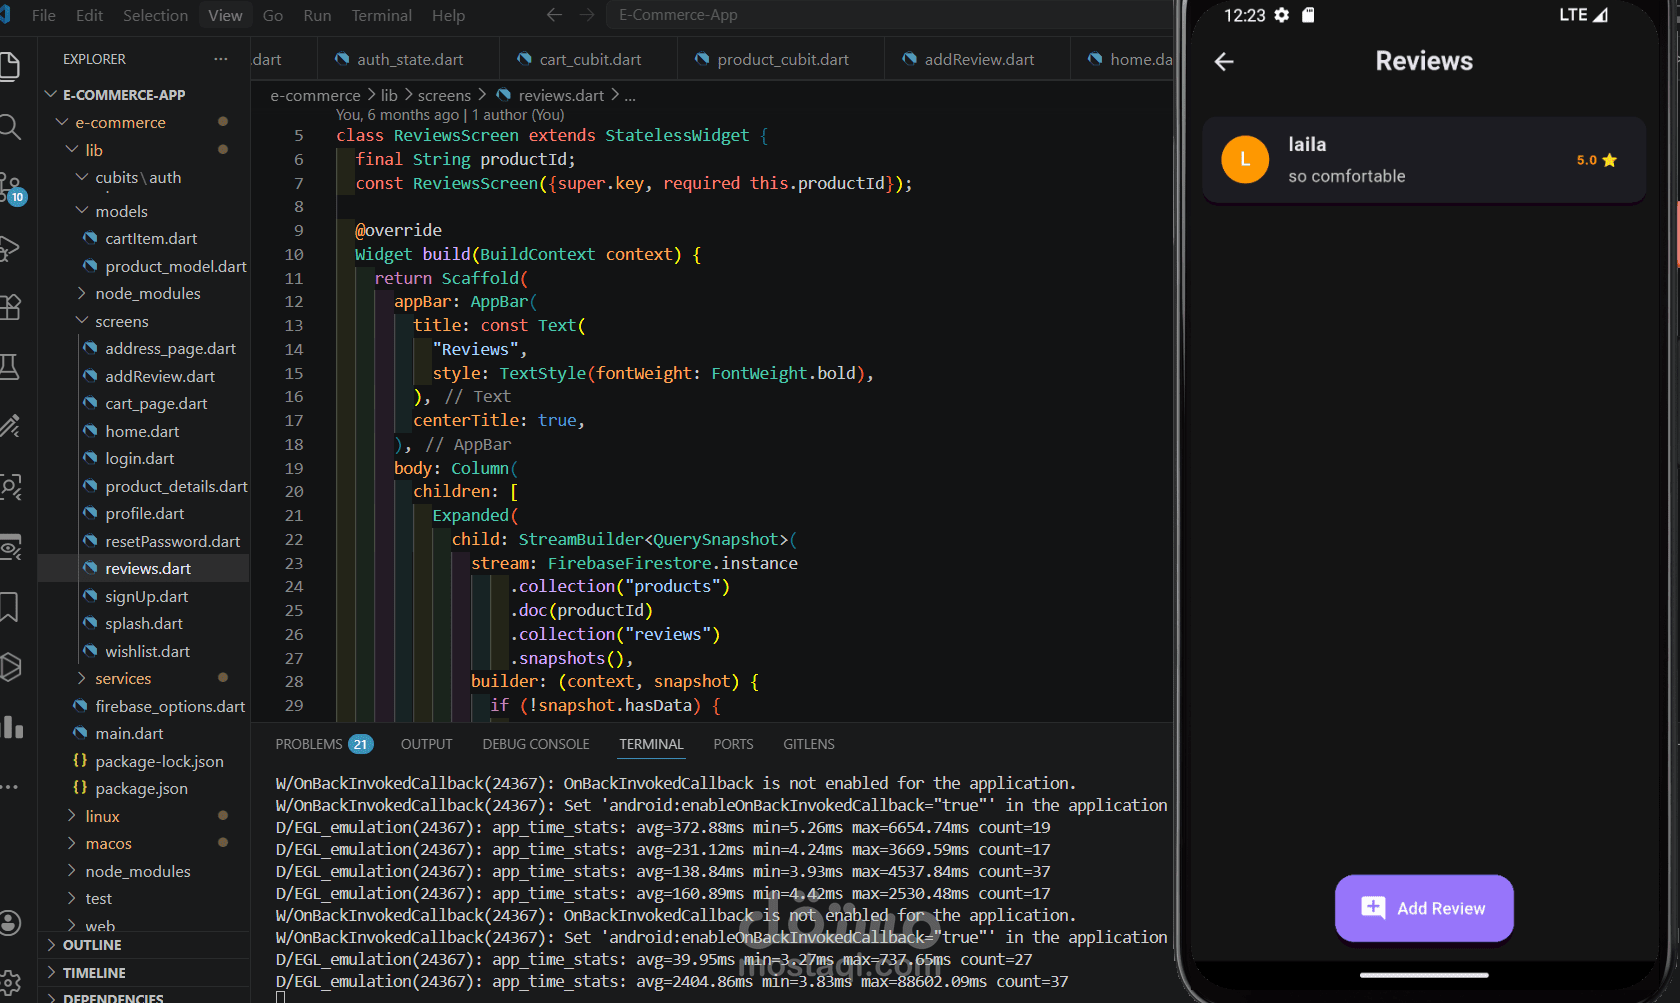Open the Bookmarks view in the activity bar

[8, 607]
